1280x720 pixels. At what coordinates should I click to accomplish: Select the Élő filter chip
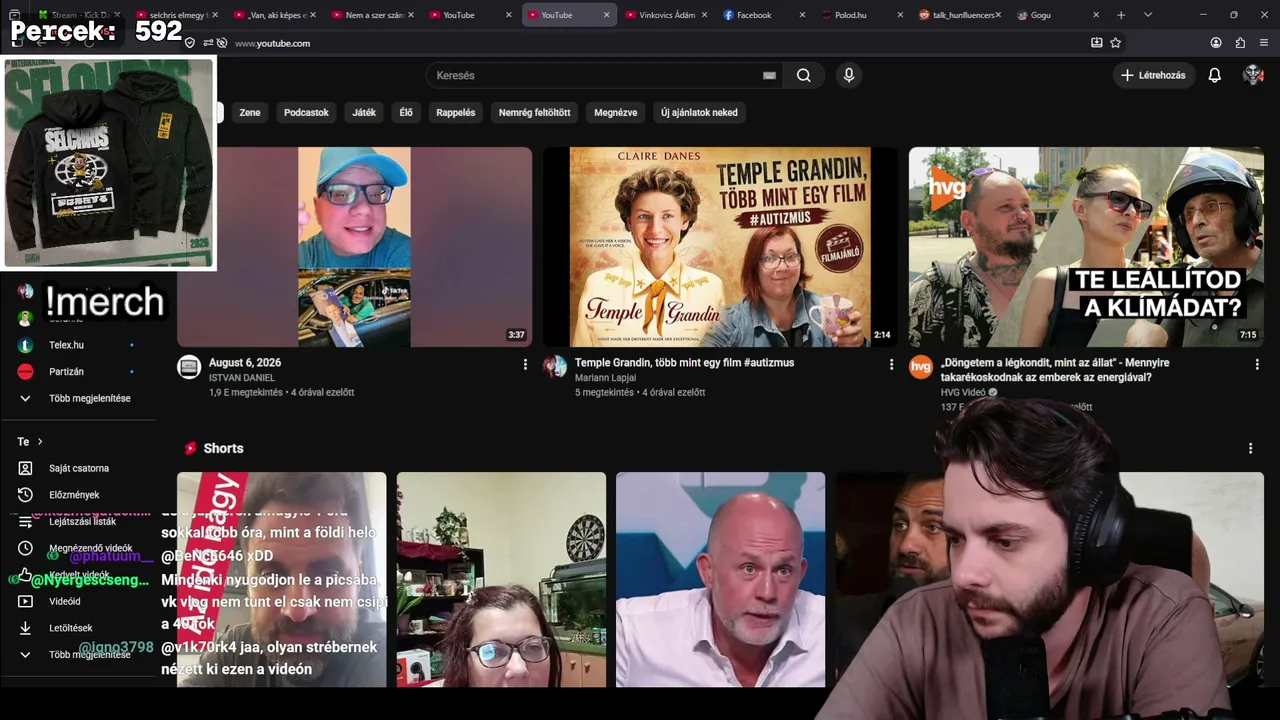pyautogui.click(x=406, y=113)
